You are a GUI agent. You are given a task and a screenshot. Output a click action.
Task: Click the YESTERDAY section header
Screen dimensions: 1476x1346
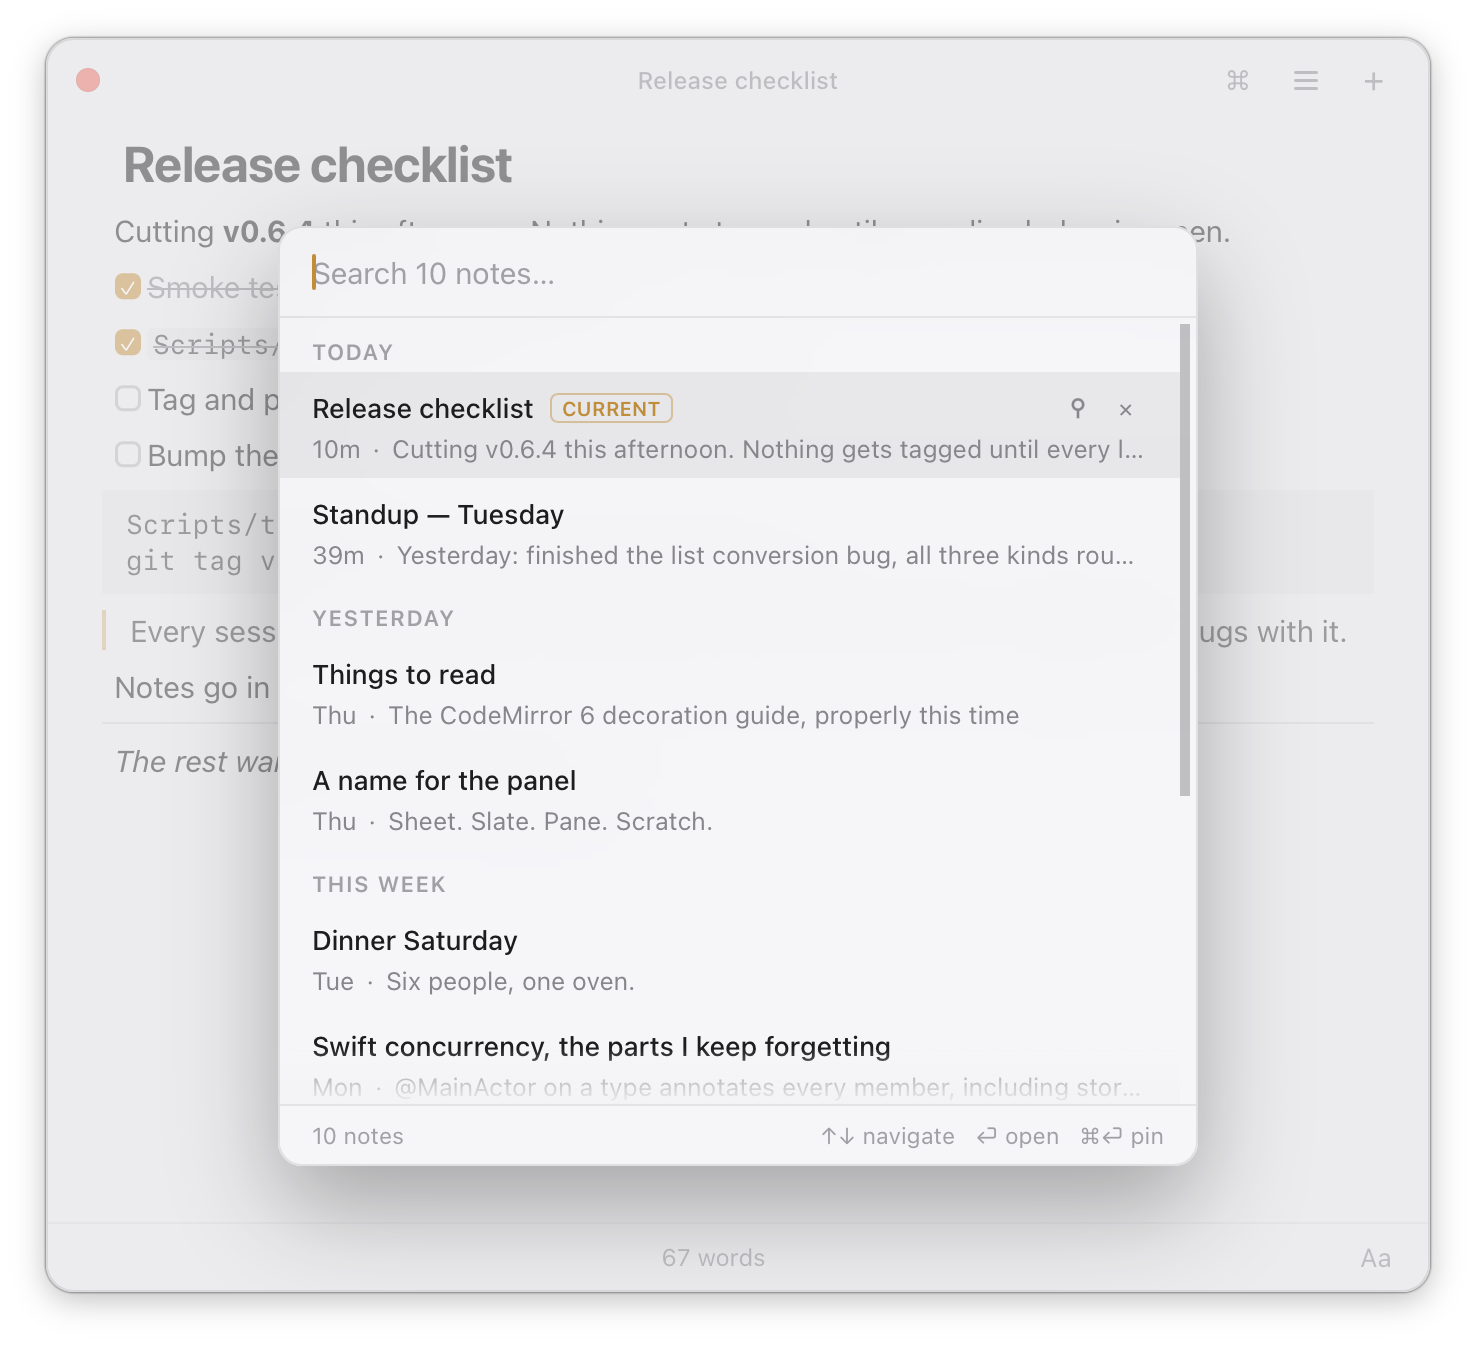click(x=384, y=618)
